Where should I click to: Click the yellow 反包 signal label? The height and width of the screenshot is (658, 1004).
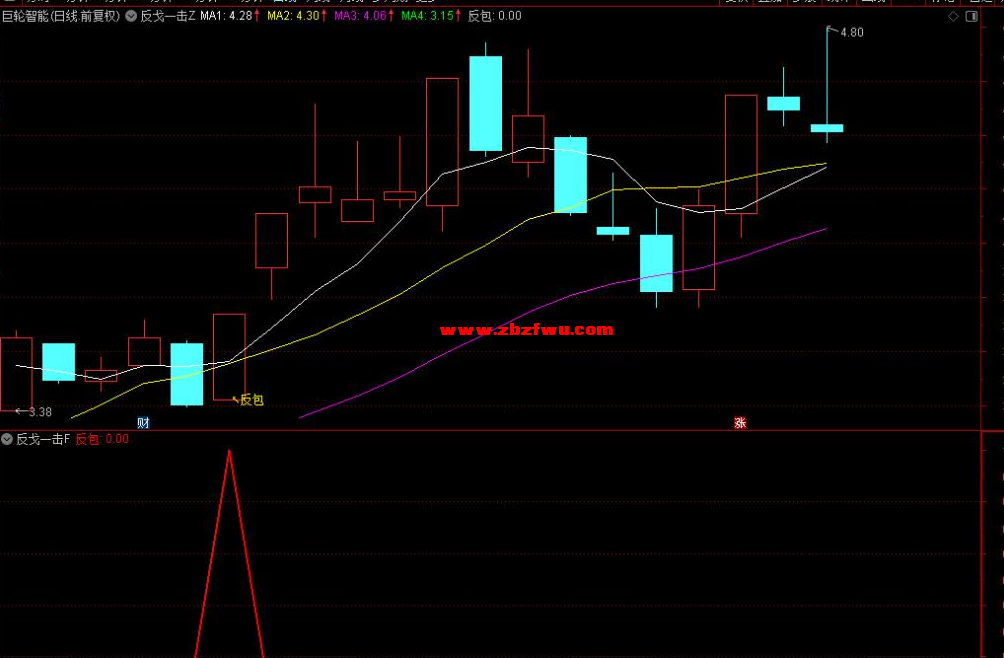[252, 400]
